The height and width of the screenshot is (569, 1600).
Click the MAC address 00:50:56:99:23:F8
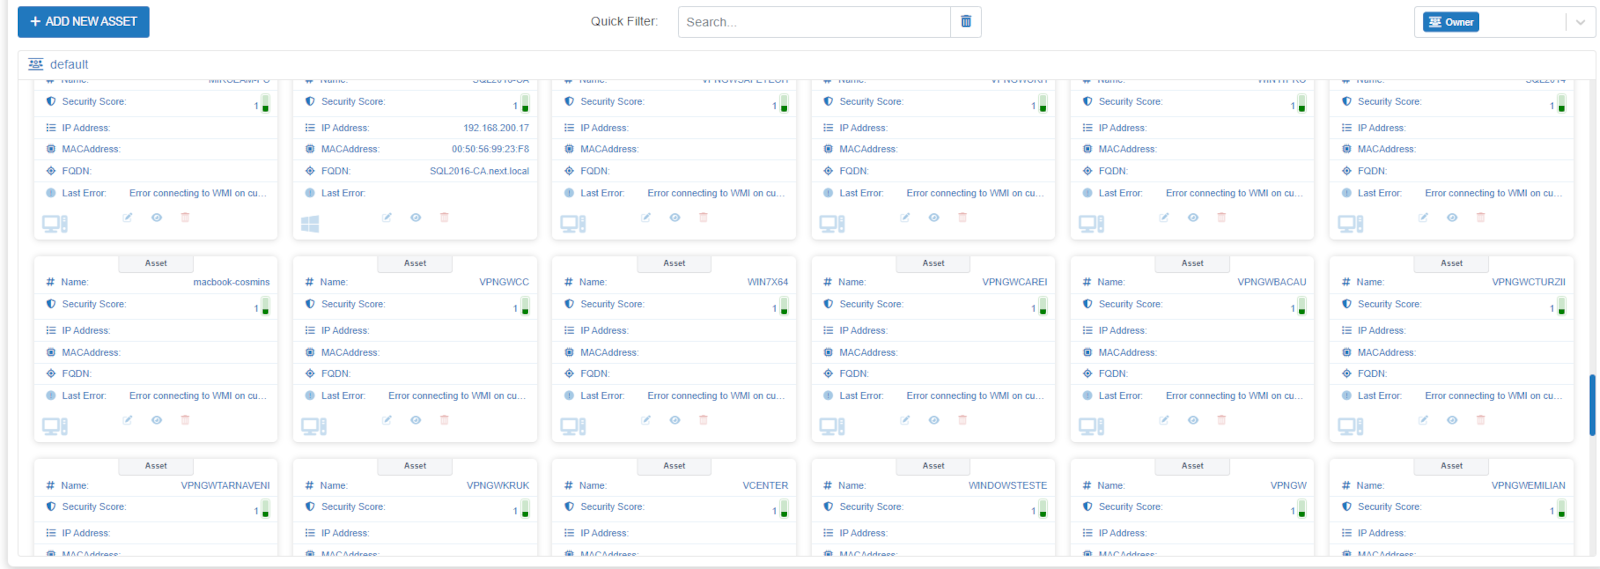coord(490,149)
